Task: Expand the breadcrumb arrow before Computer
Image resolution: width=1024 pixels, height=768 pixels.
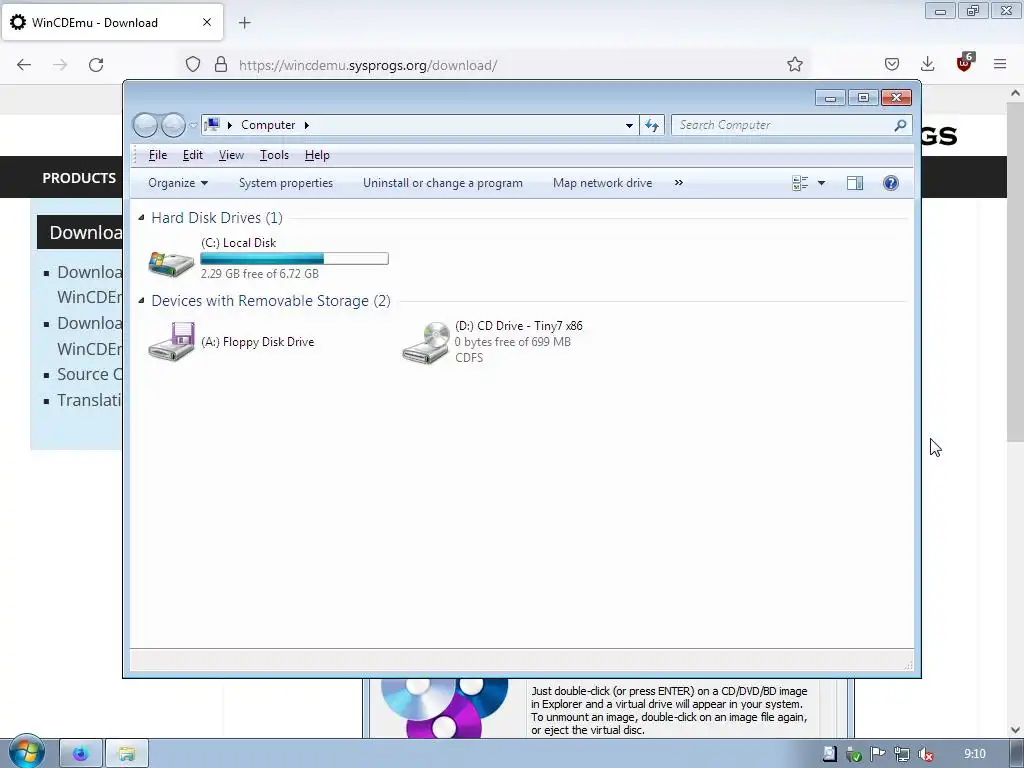Action: click(x=230, y=125)
